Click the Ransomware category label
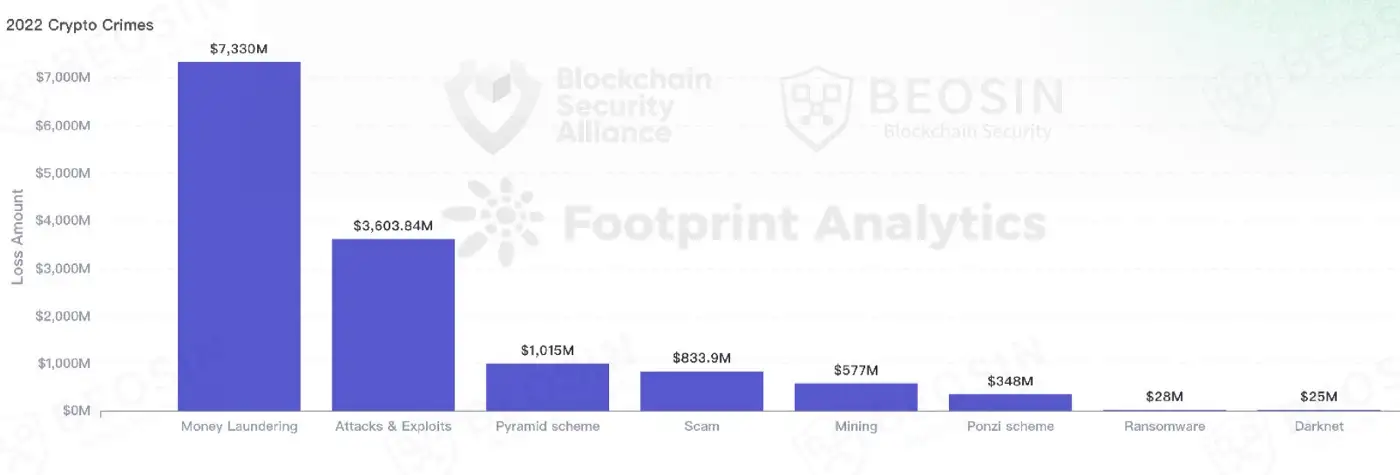Viewport: 1400px width, 475px height. coord(1164,426)
